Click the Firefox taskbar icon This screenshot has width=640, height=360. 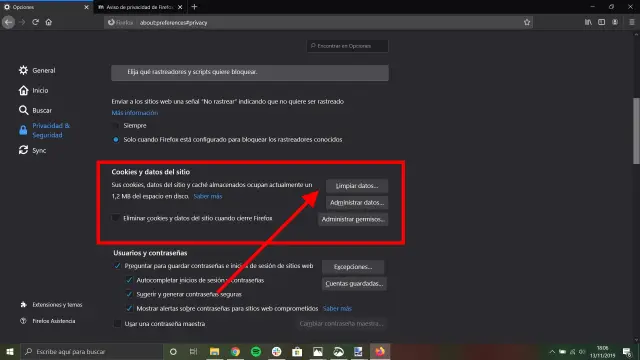(380, 351)
